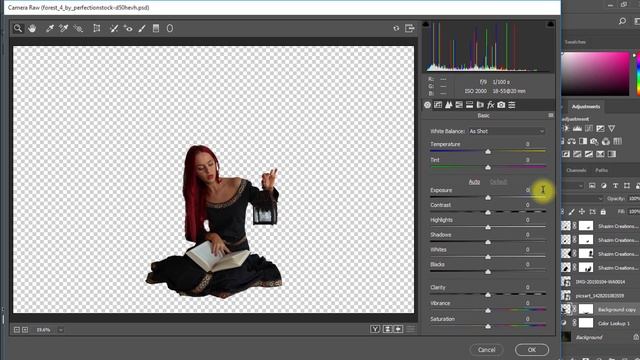This screenshot has height=360, width=640.
Task: Select the Transform tool
Action: click(x=97, y=28)
